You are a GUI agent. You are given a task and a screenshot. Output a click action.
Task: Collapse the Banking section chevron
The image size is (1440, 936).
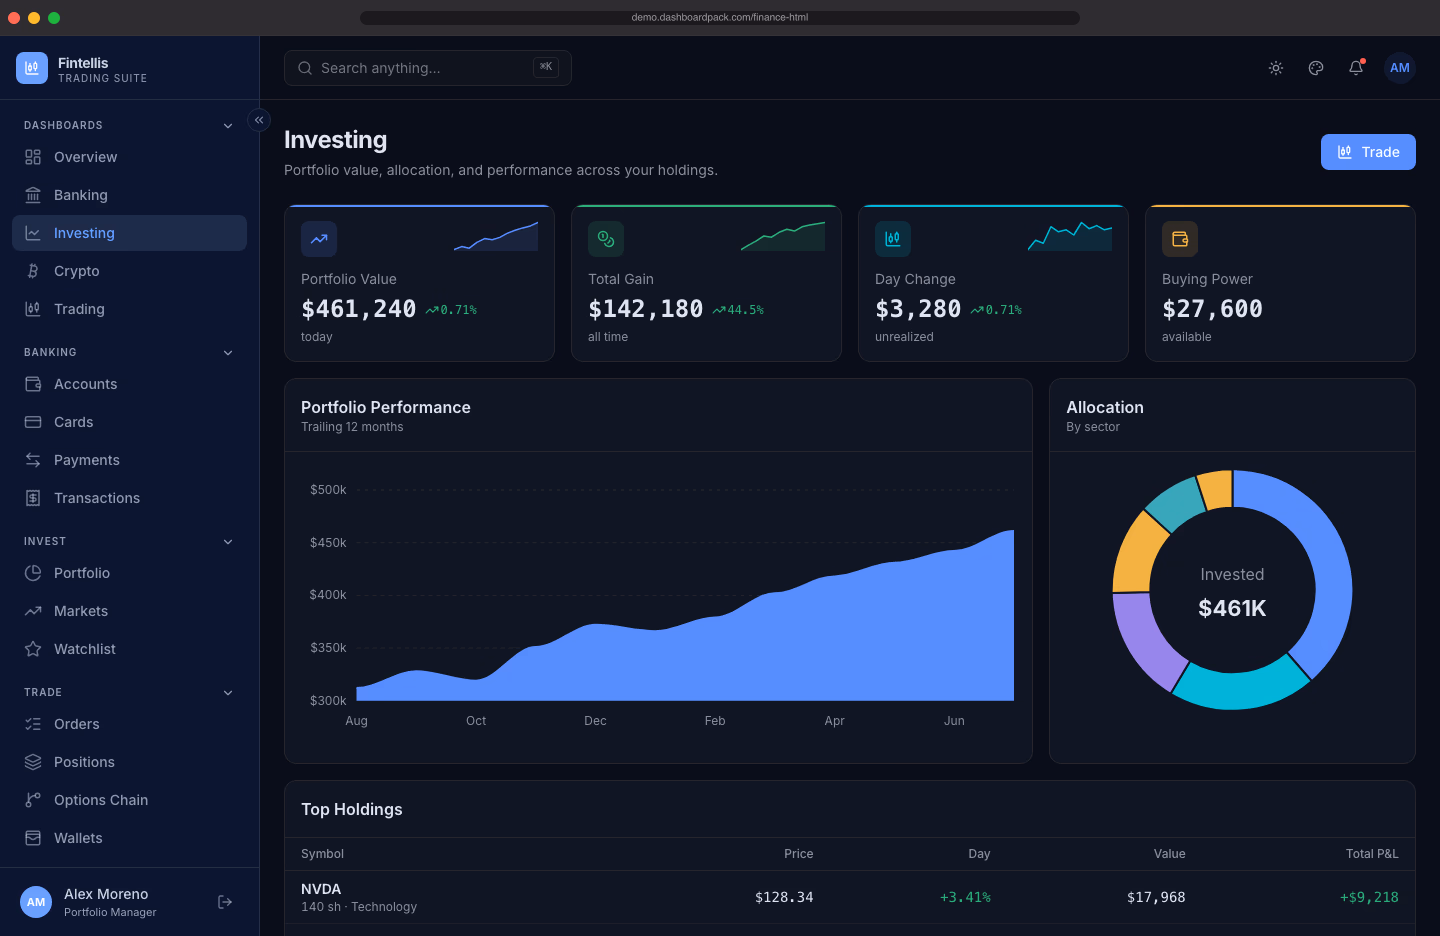(228, 353)
